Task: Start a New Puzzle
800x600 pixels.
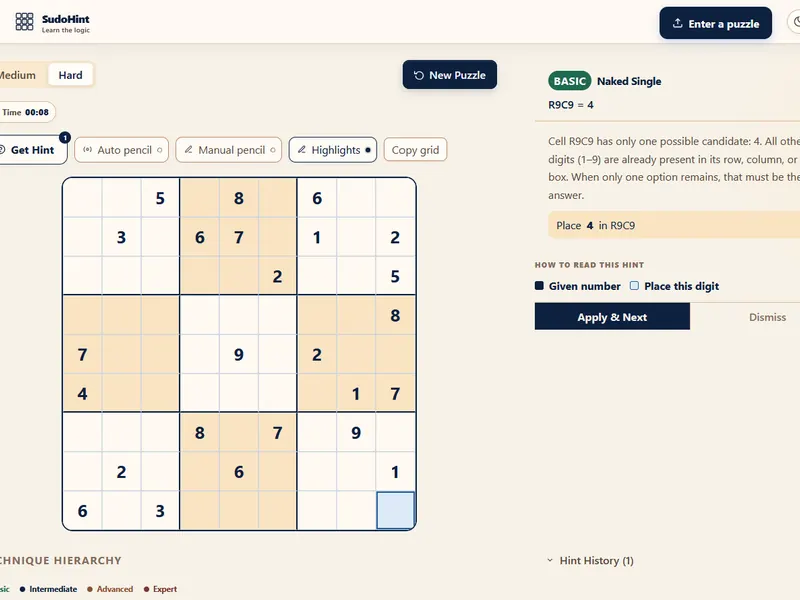Action: 449,75
